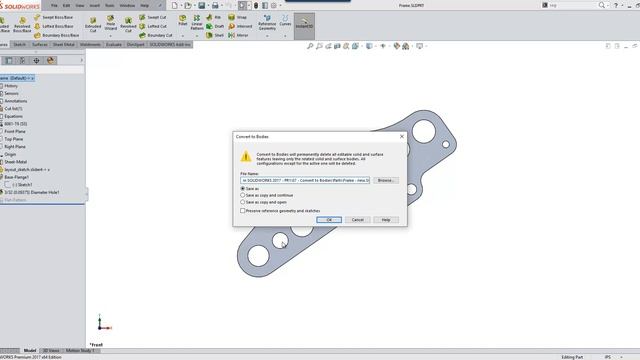Expand the Curves dropdown arrow
The width and height of the screenshot is (640, 360).
tap(285, 36)
